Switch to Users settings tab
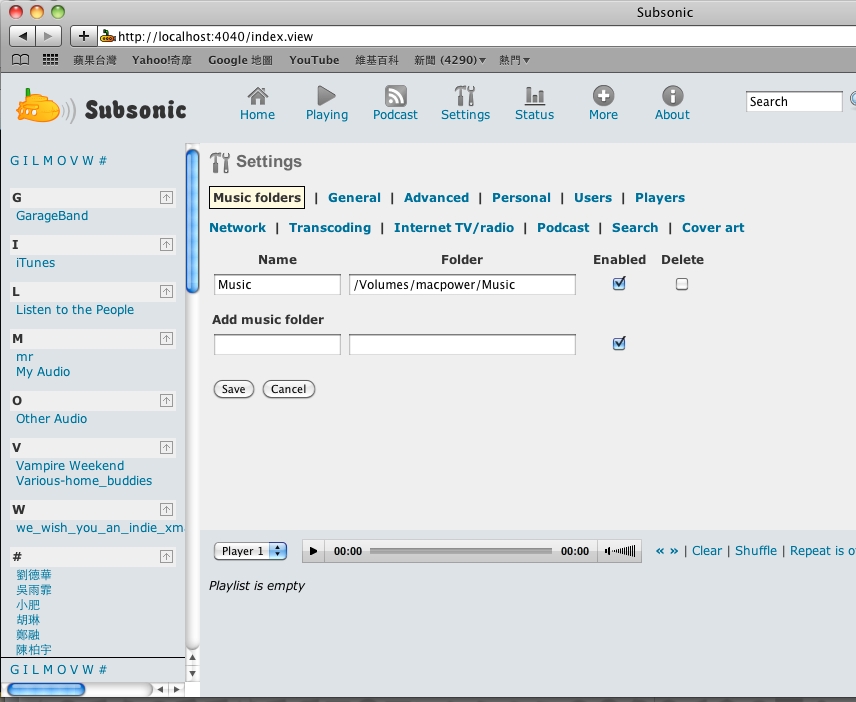 pos(593,198)
